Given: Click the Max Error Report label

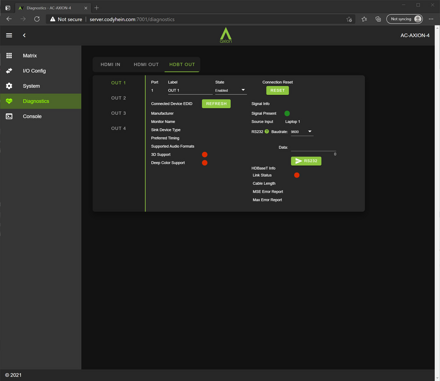Looking at the screenshot, I should [x=267, y=200].
